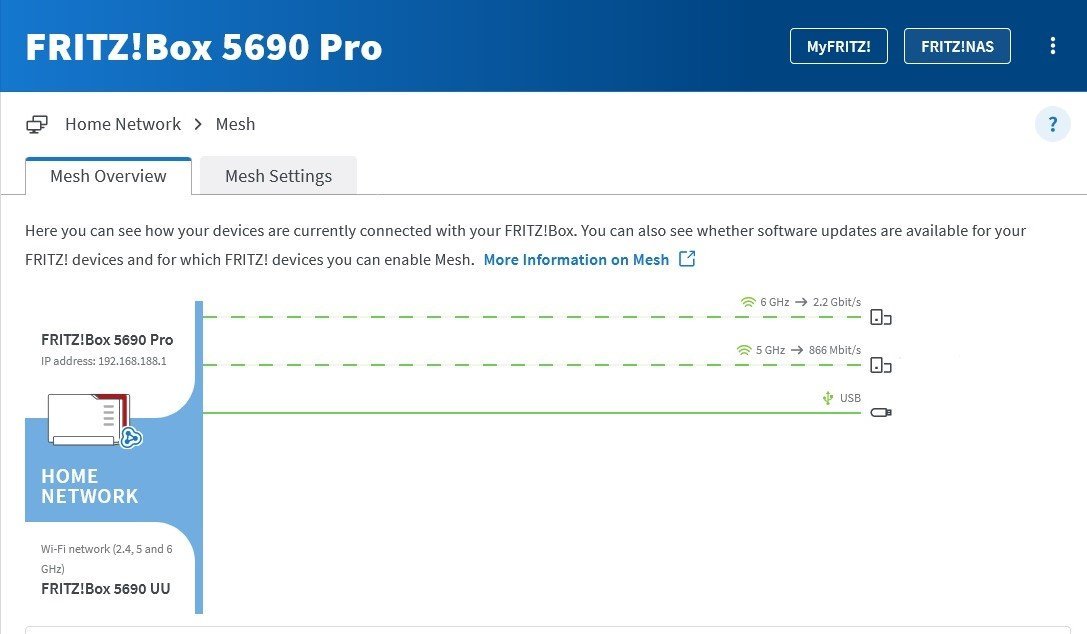Click the green 5 GHz Wi-Fi signal icon

pyautogui.click(x=743, y=350)
